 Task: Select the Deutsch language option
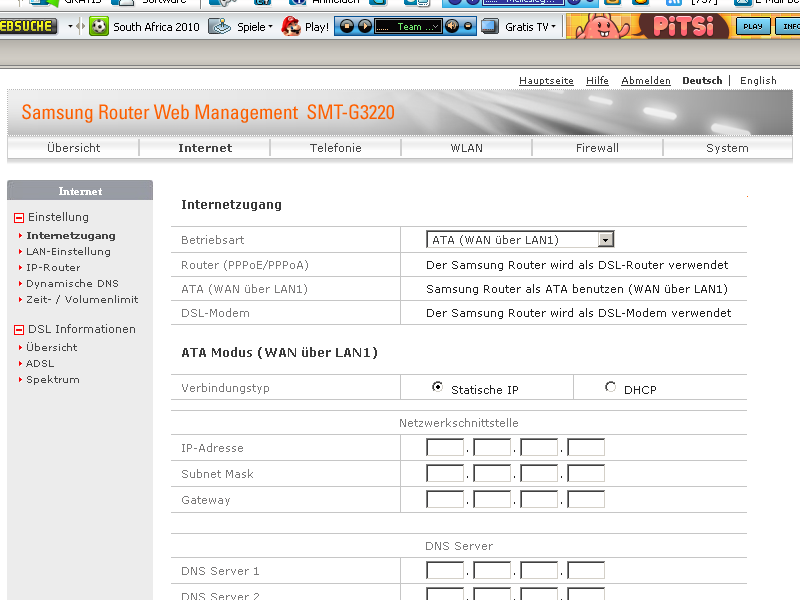tap(703, 81)
